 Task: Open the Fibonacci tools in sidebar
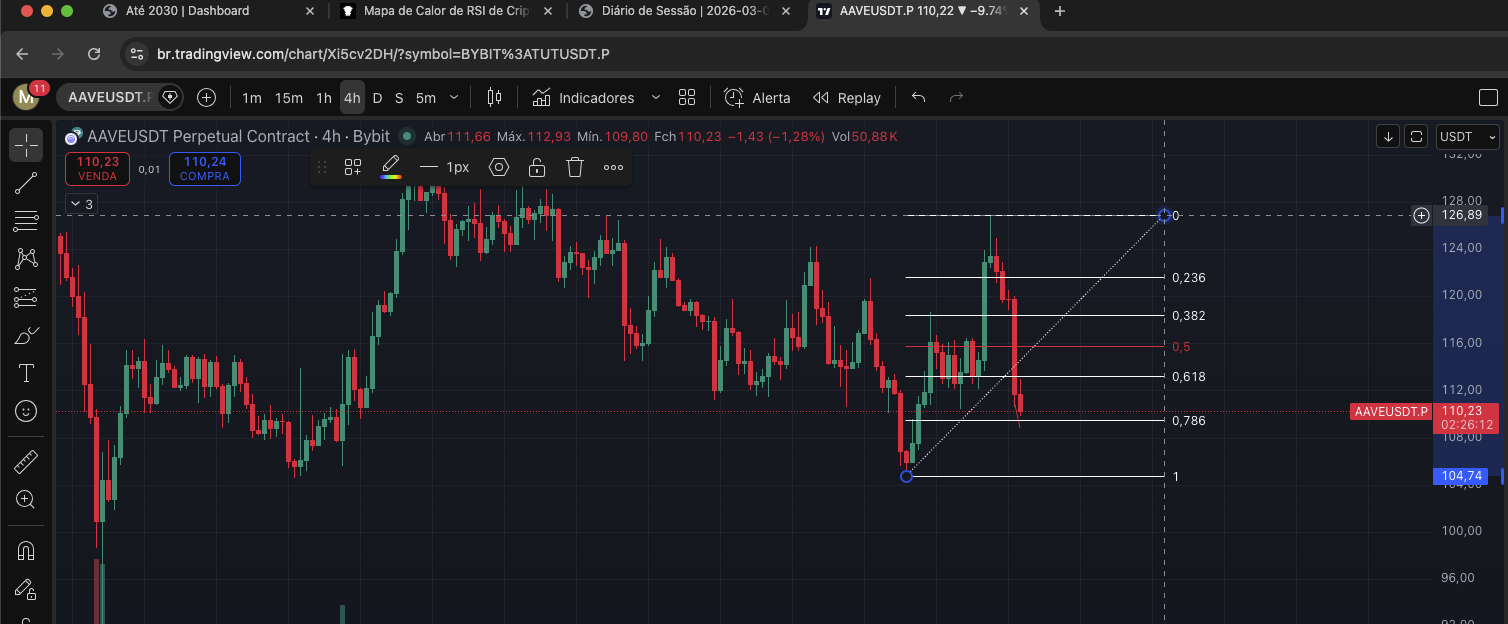click(x=26, y=221)
